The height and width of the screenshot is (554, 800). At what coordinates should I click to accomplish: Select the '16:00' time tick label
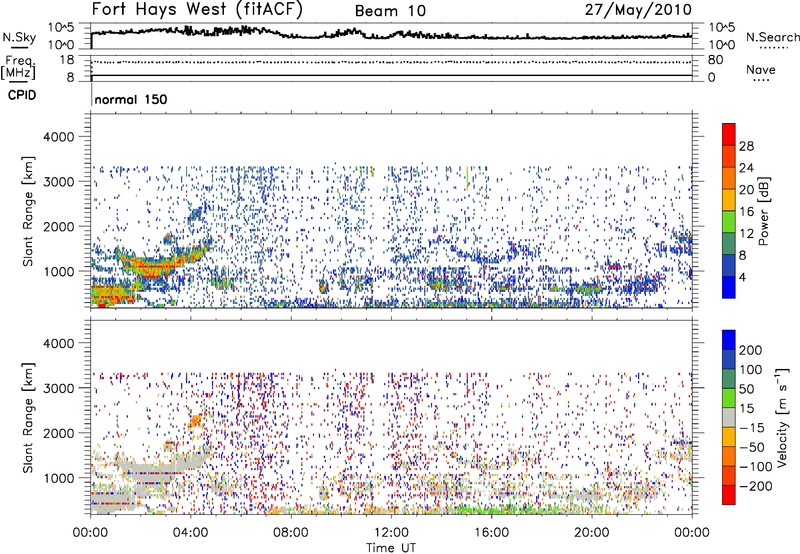(491, 533)
